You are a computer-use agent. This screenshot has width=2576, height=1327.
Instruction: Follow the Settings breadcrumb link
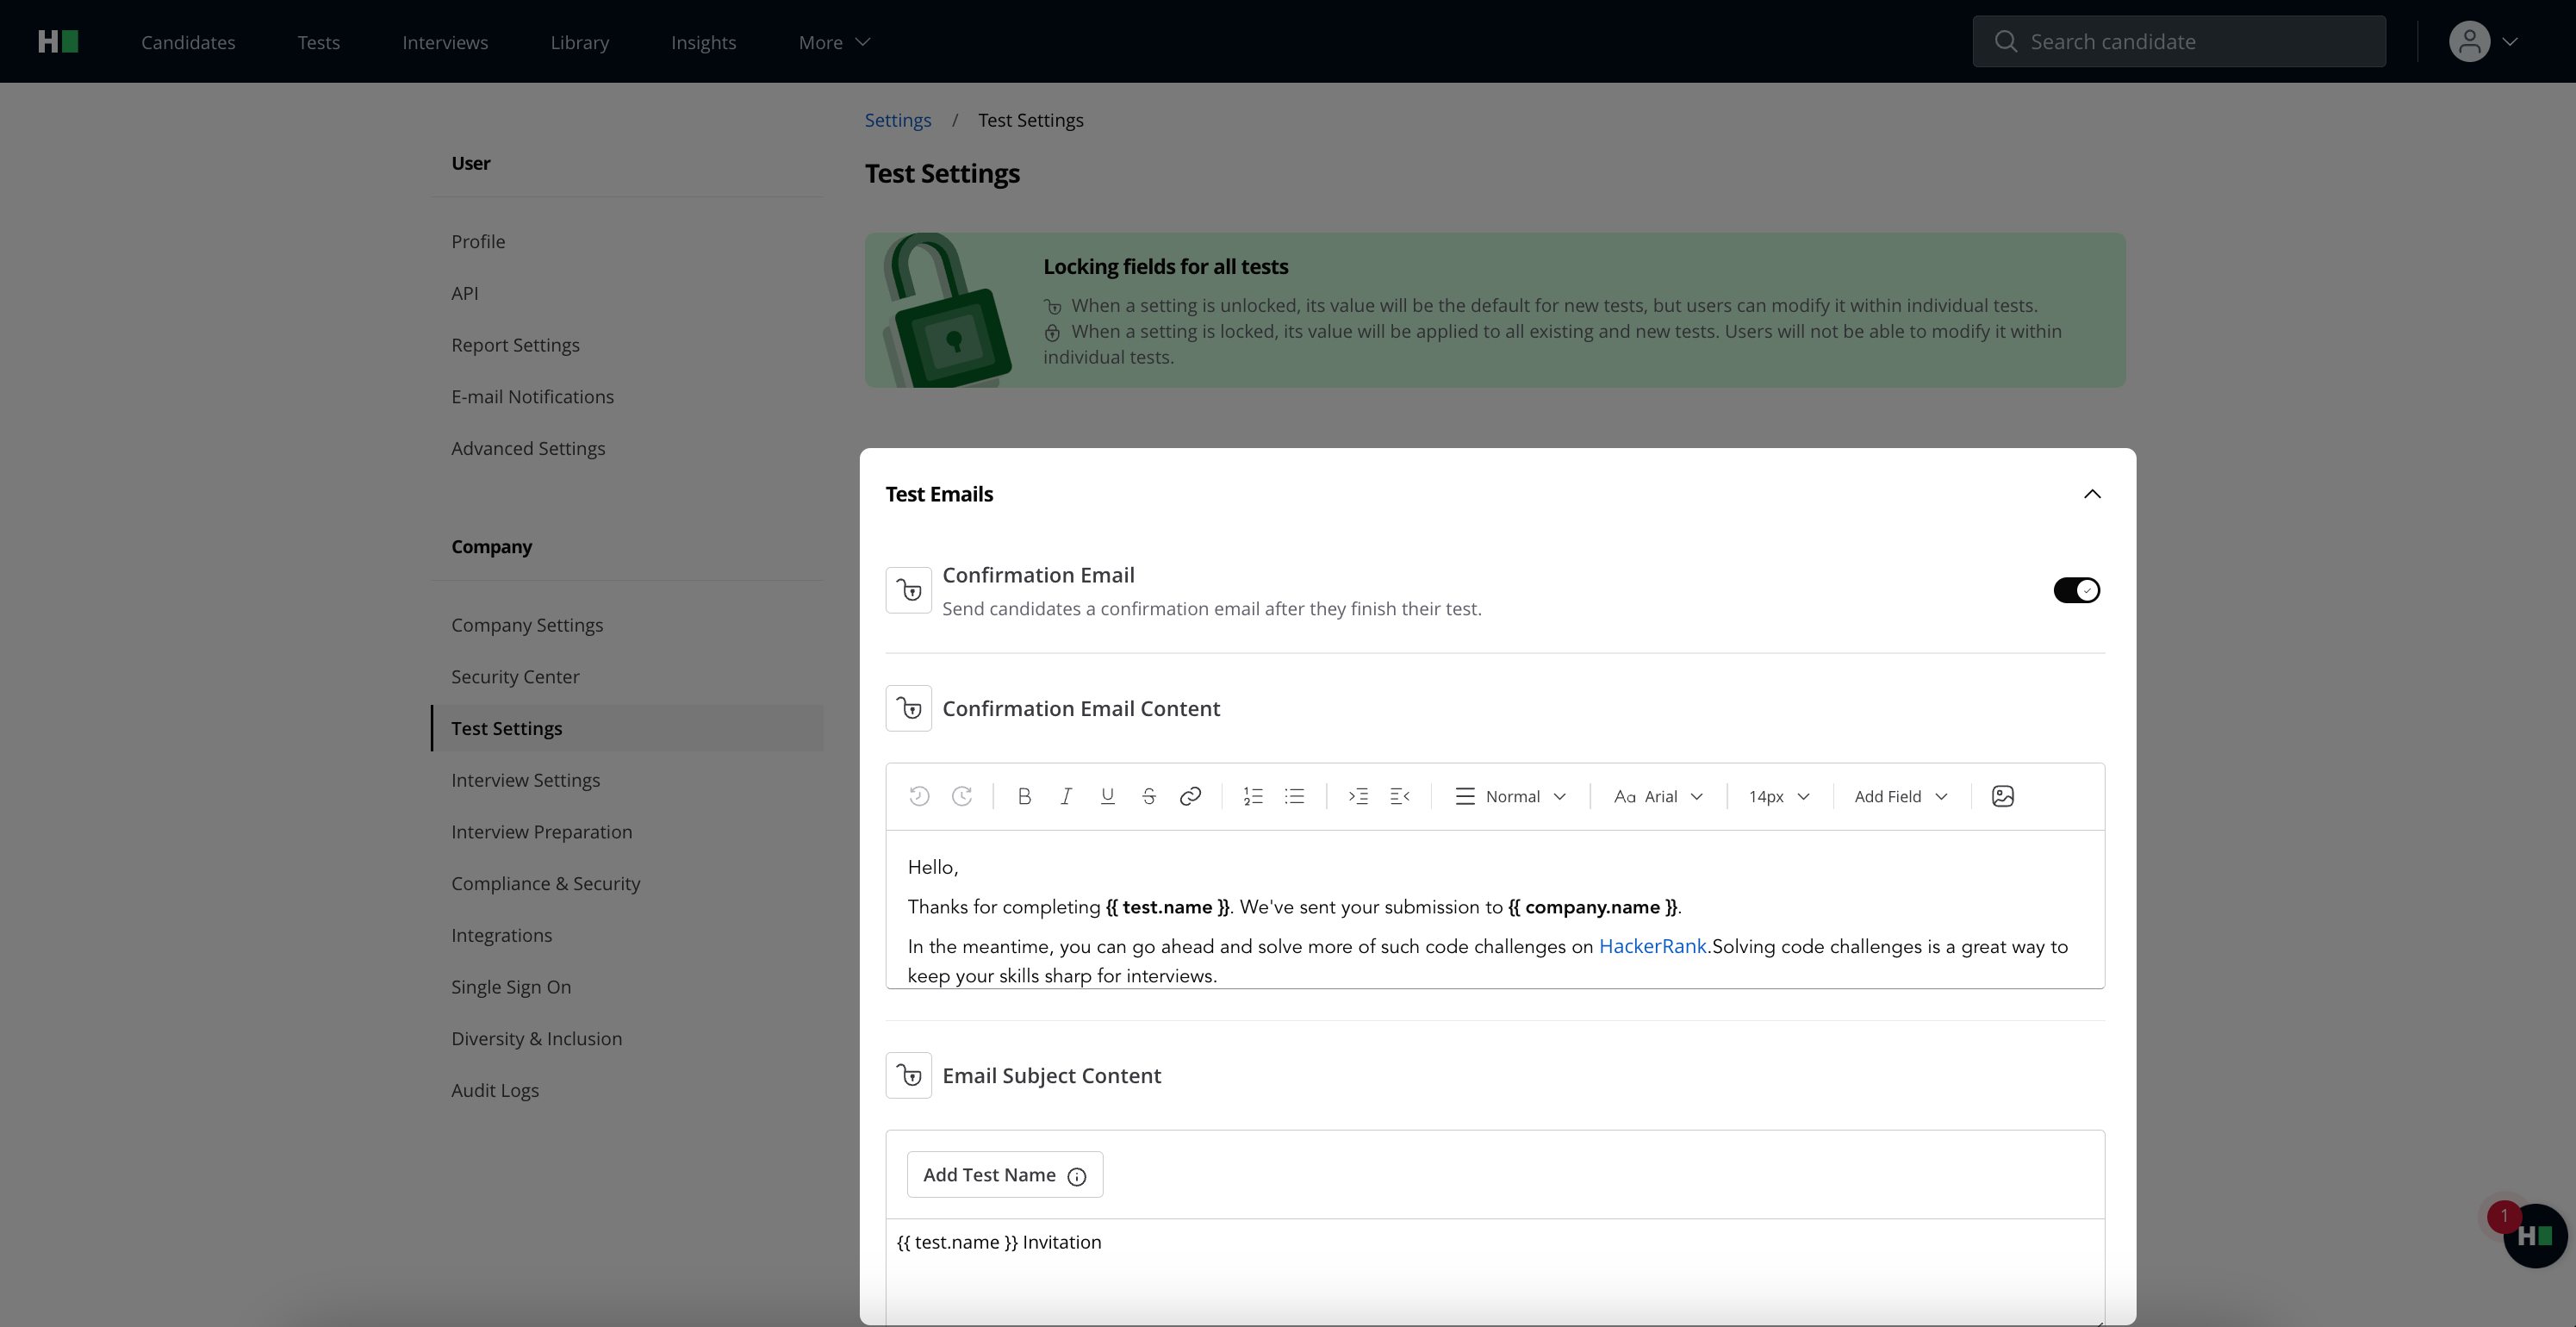(897, 120)
